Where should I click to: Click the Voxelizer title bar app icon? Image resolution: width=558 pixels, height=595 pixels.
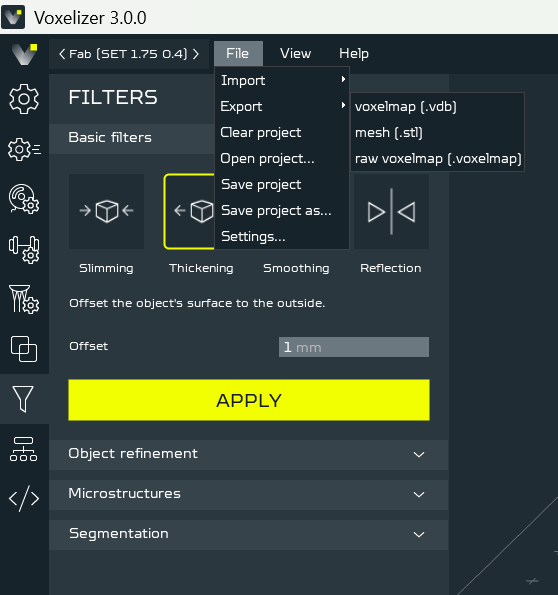(13, 17)
